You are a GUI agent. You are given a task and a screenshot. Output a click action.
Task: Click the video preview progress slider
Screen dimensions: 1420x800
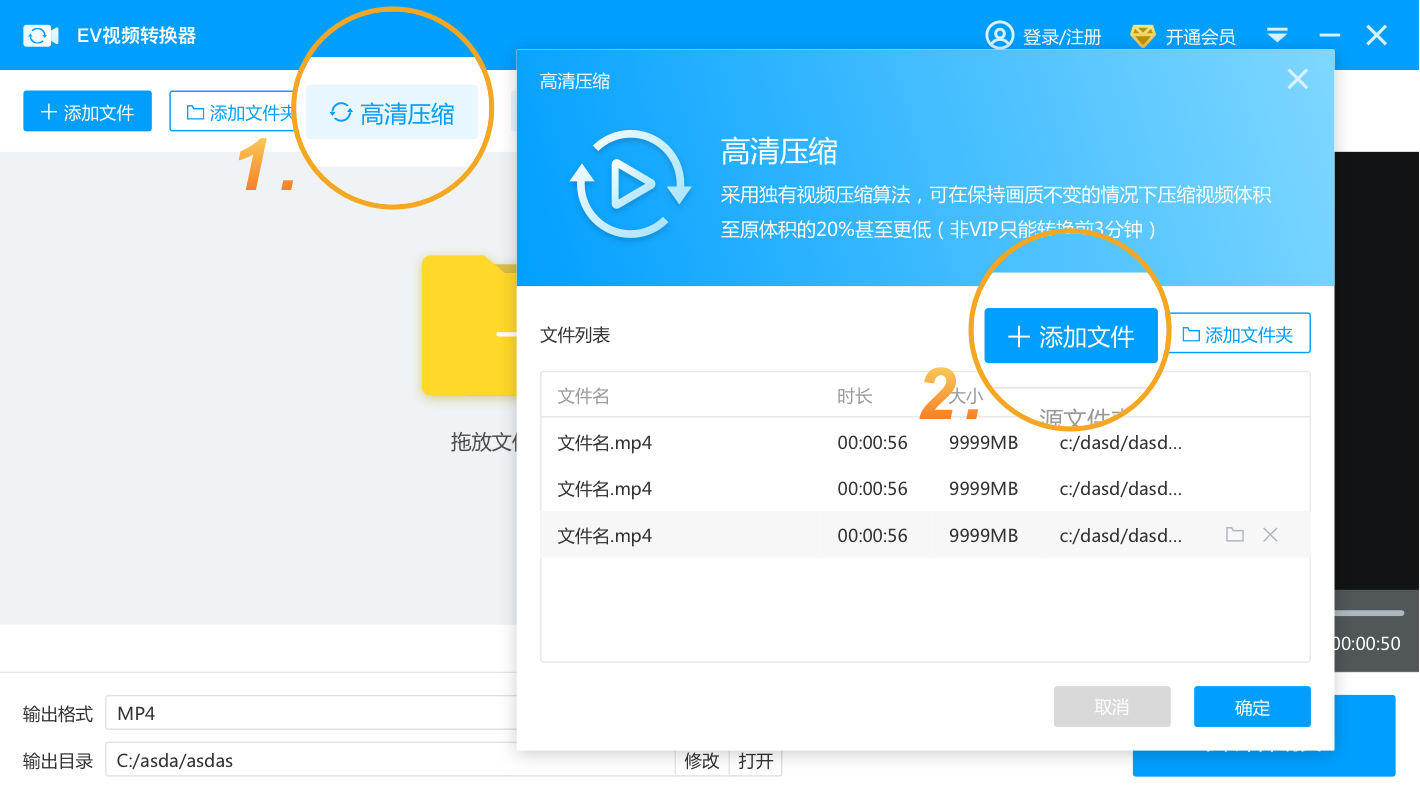(1368, 613)
